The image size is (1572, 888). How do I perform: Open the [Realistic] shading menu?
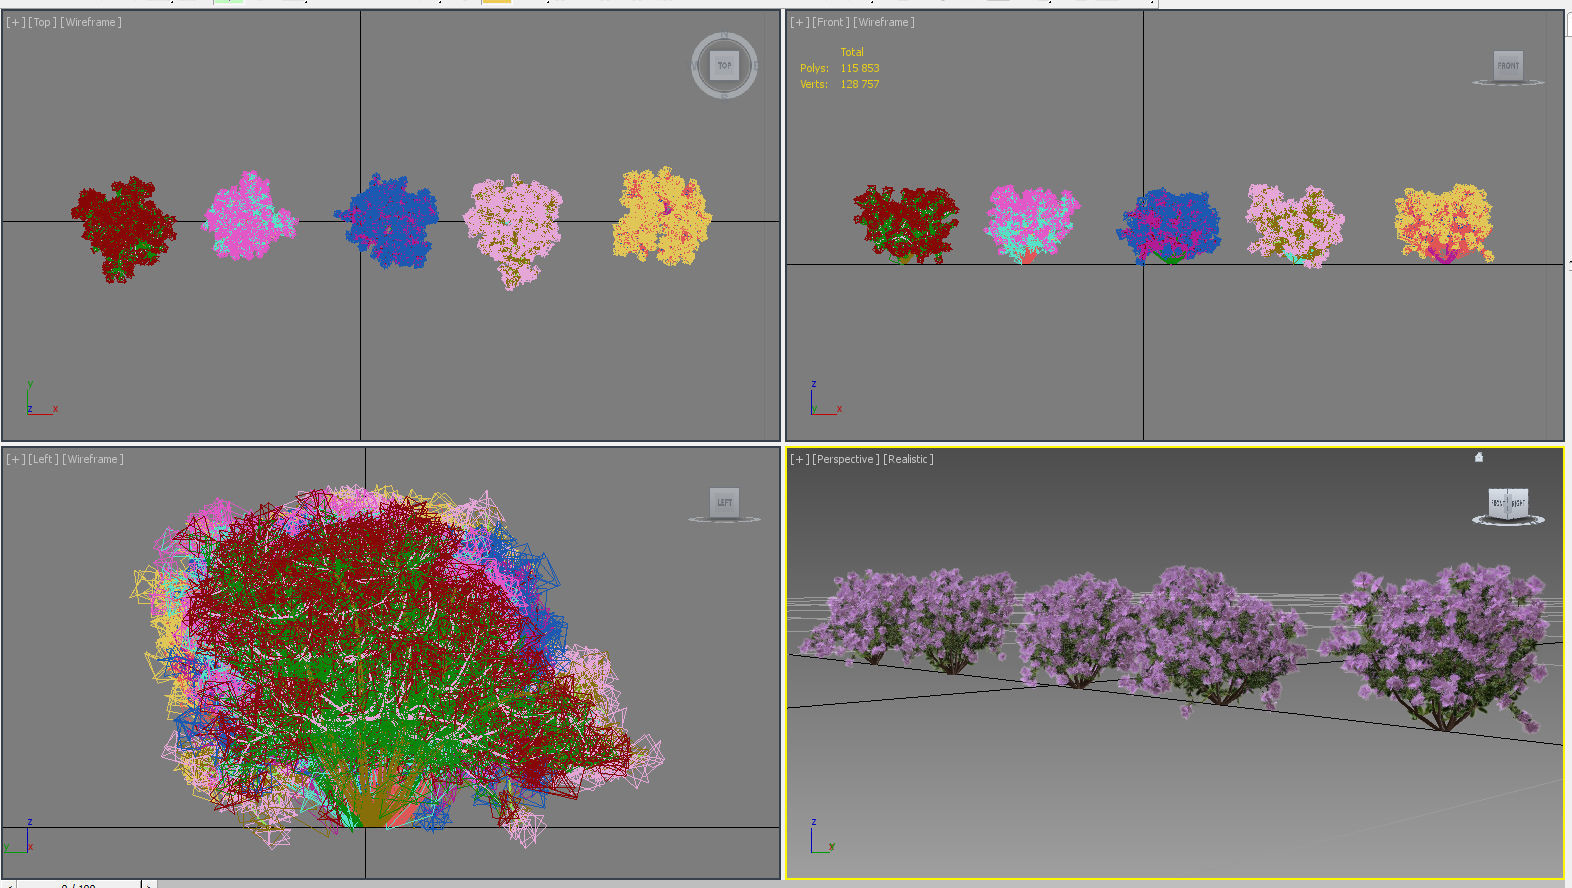[909, 459]
